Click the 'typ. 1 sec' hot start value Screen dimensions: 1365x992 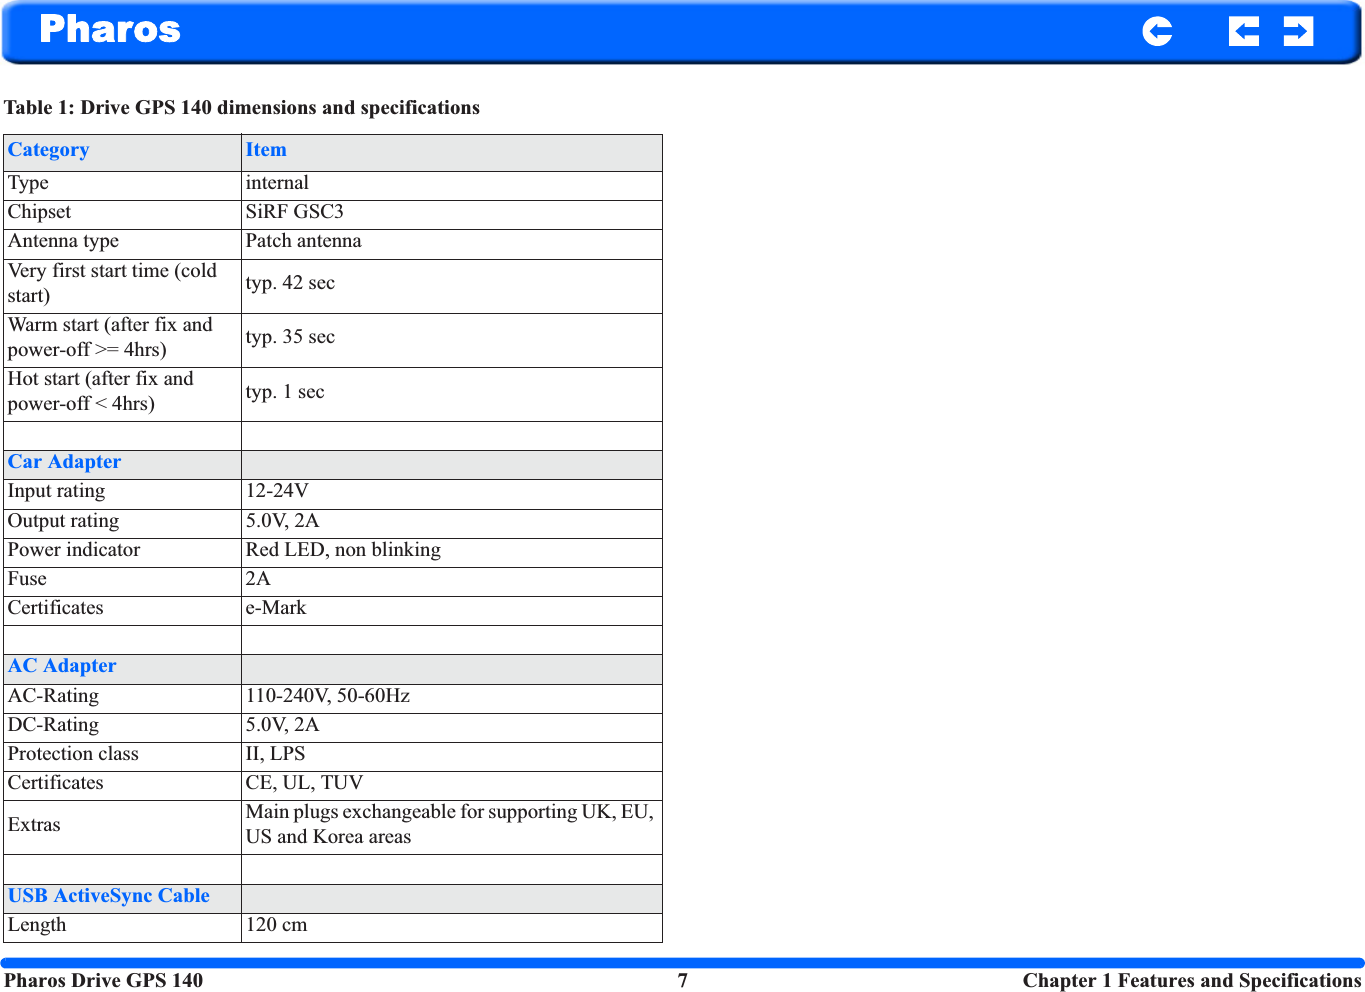tap(285, 392)
